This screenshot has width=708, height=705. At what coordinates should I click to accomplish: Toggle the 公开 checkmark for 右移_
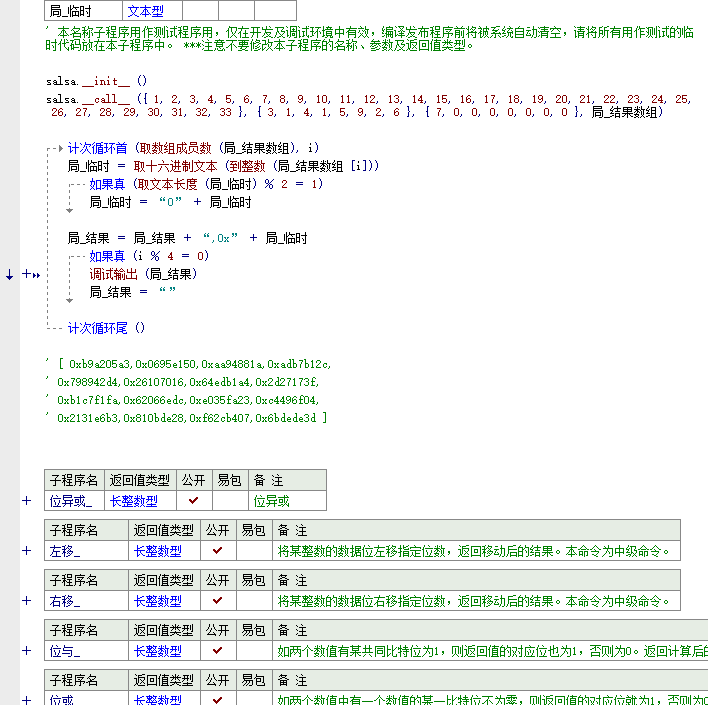coord(218,601)
